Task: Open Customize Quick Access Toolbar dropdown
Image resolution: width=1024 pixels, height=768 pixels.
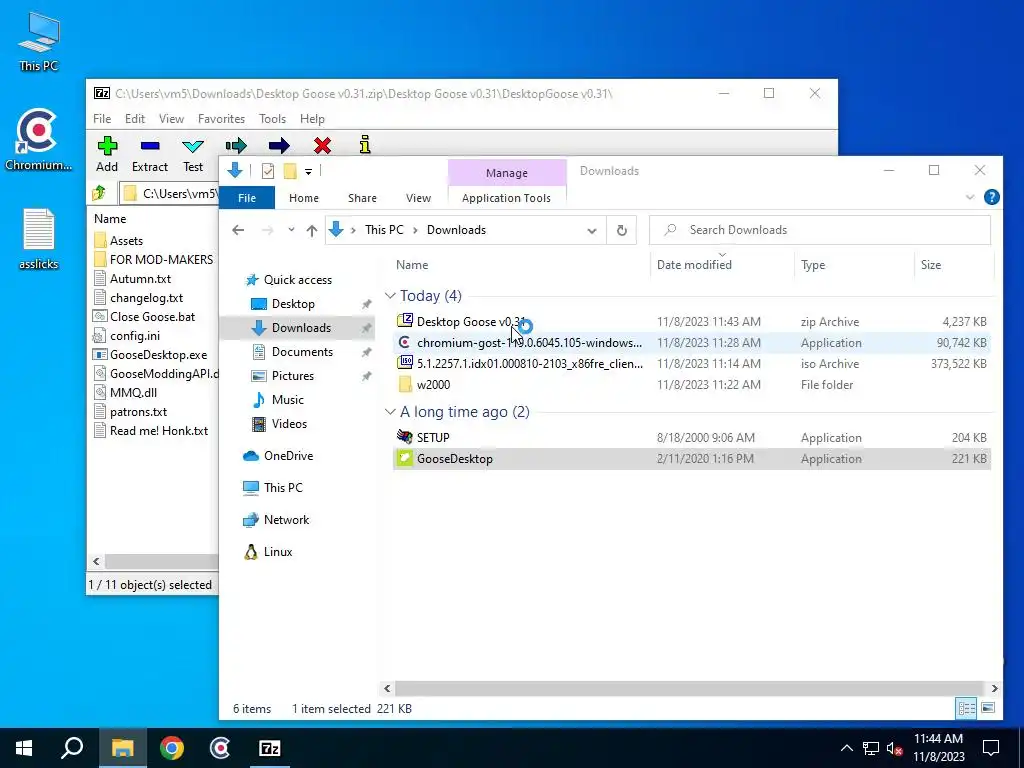Action: click(308, 172)
